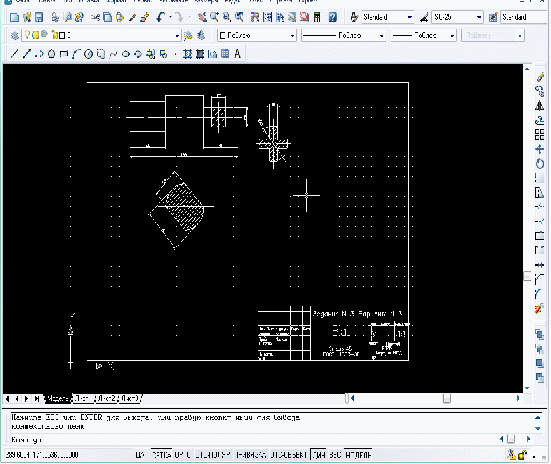The width and height of the screenshot is (551, 464).
Task: Click the command line input field
Action: coord(253,439)
